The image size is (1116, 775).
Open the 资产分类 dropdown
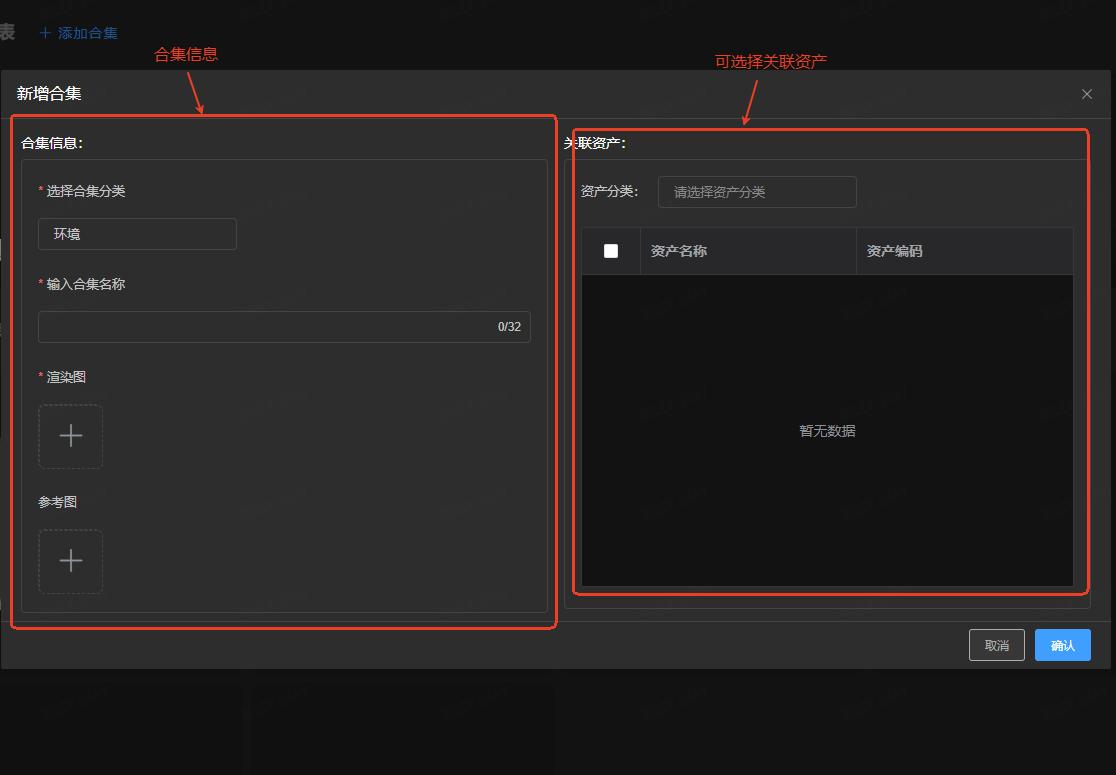(x=756, y=192)
